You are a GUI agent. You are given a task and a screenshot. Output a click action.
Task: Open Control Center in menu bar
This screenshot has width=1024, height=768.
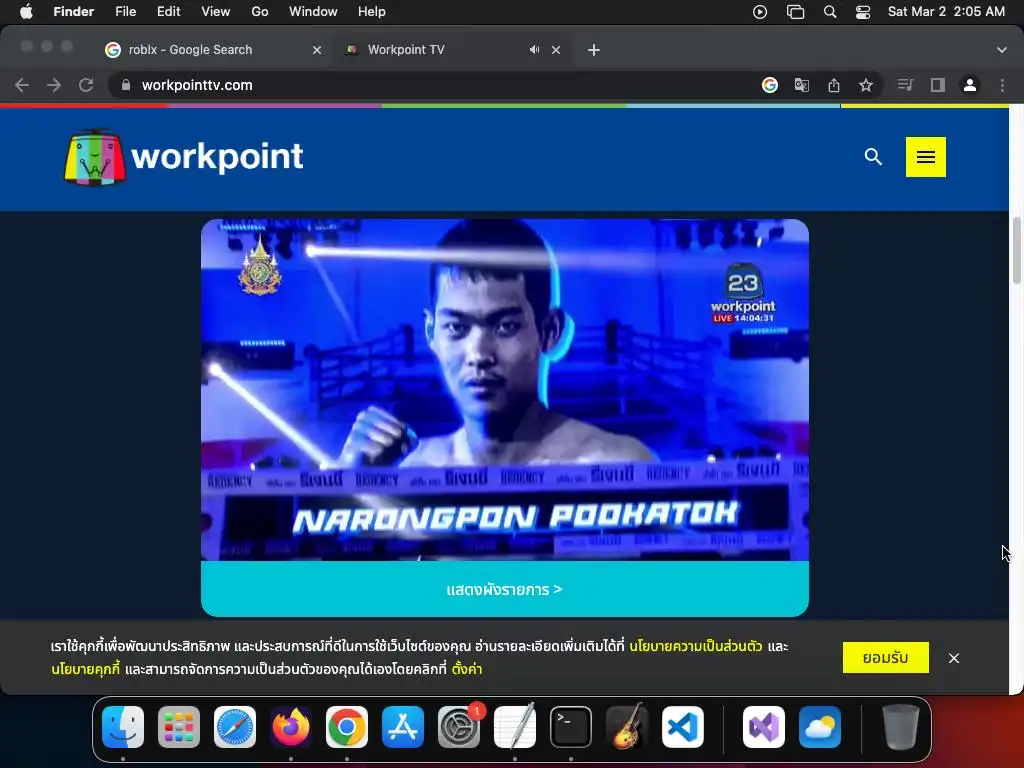pos(863,11)
